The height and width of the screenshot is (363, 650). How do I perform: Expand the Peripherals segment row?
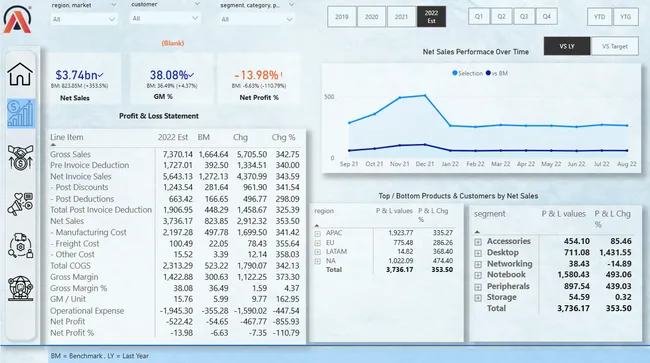pos(478,287)
